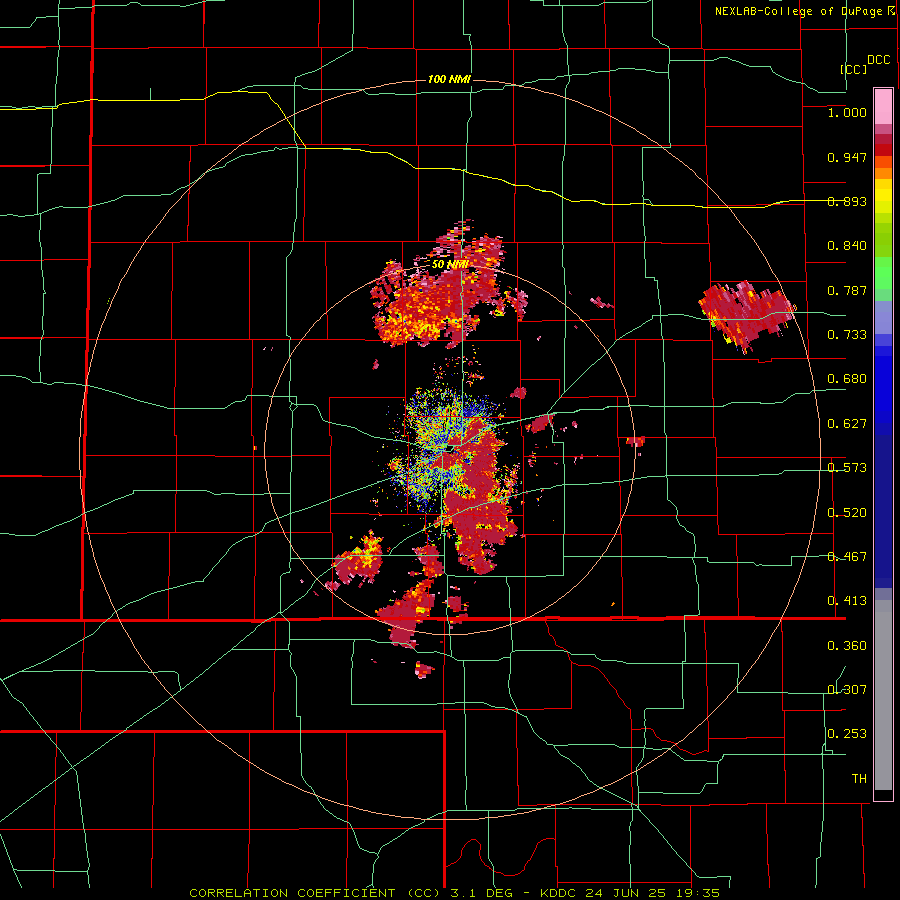Click the pink top segment of color bar
The width and height of the screenshot is (900, 900).
pos(883,107)
